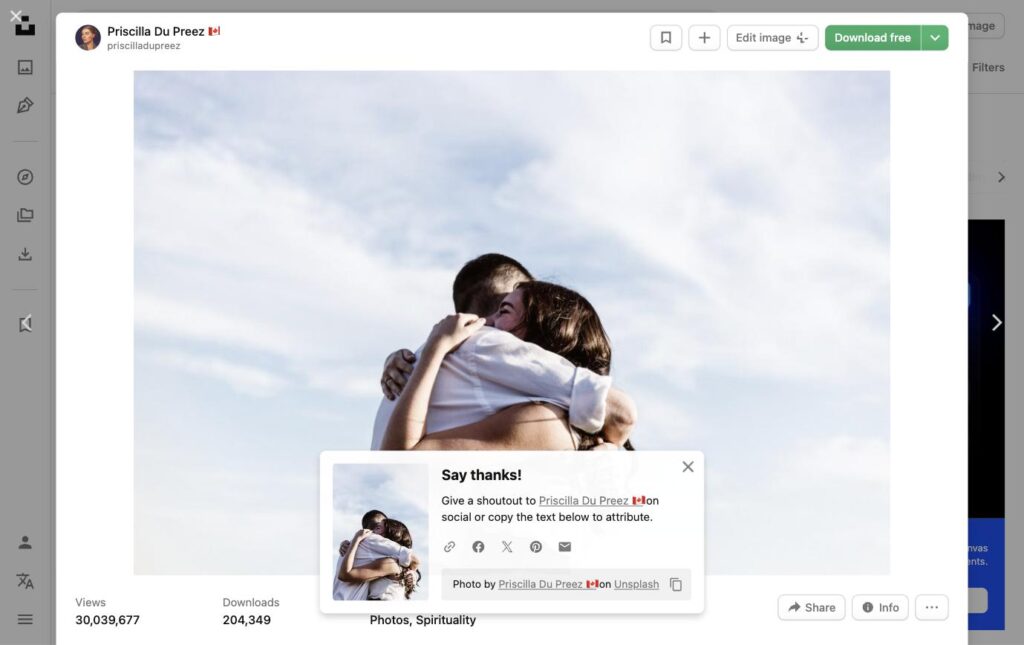The width and height of the screenshot is (1024, 645).
Task: Bookmark this photo with the like icon
Action: (665, 38)
